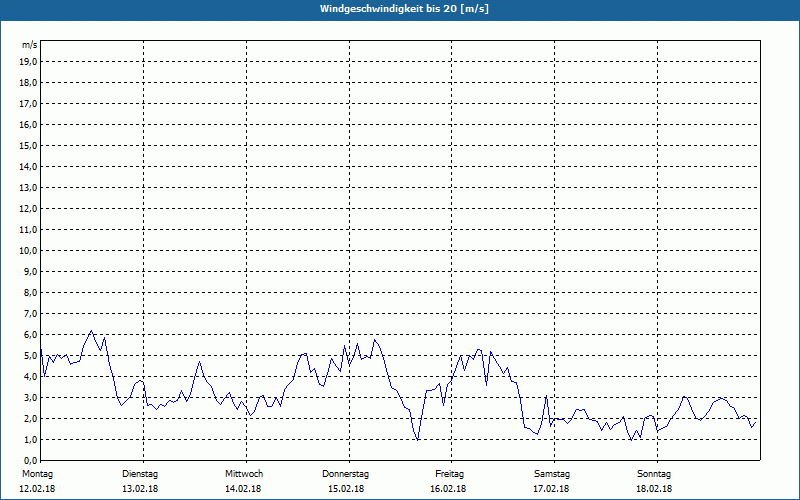Click the 'Samstag' day label

coord(552,474)
